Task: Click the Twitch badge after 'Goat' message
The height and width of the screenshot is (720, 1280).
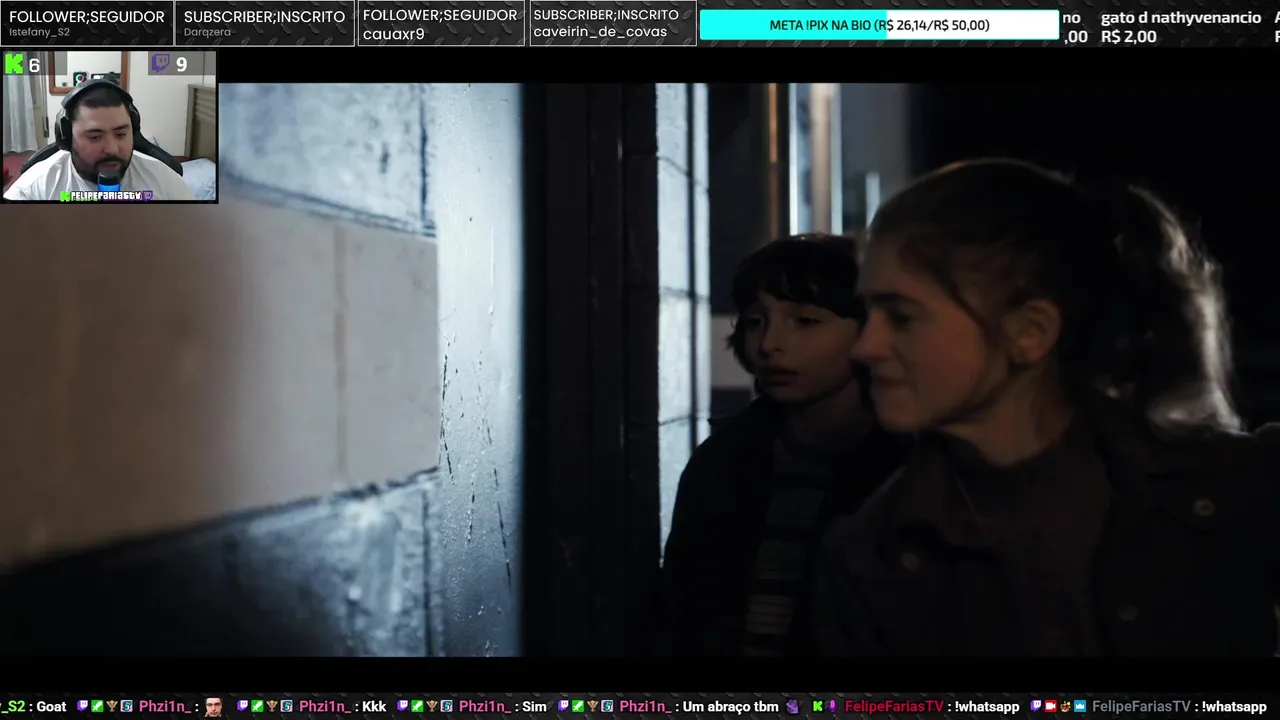Action: click(x=83, y=707)
